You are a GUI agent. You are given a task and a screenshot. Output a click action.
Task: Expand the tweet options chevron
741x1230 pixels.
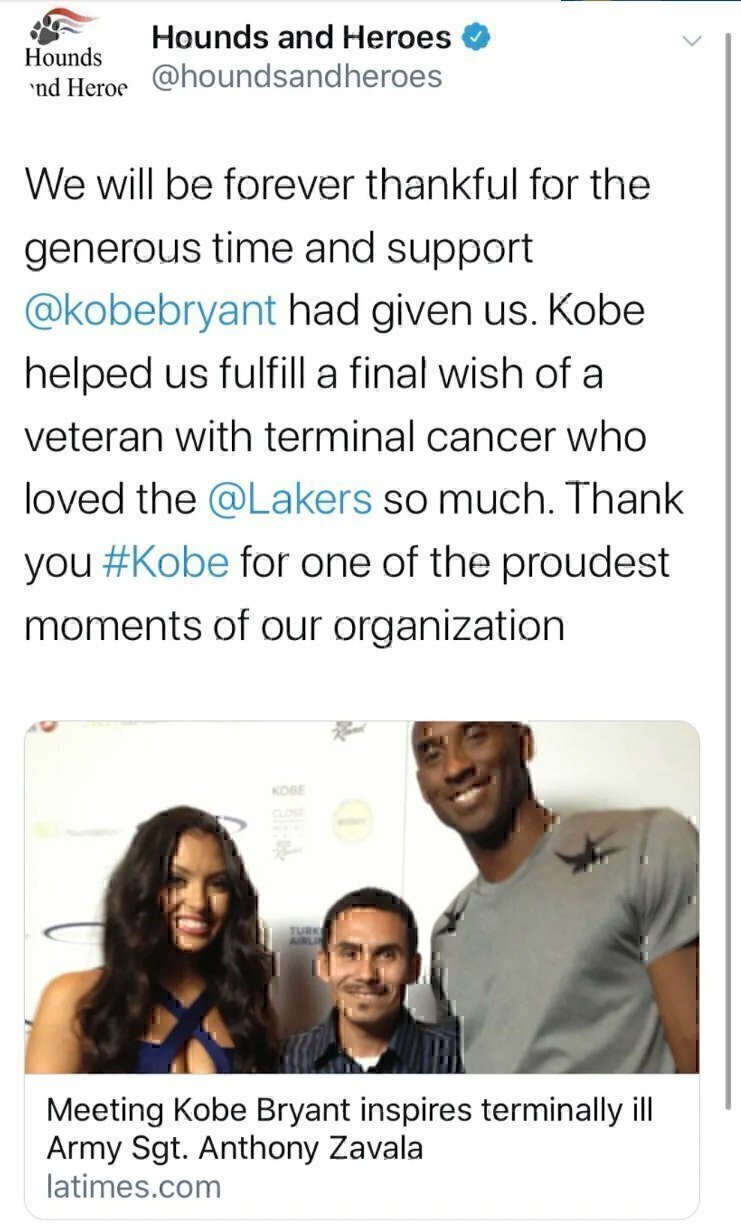coord(692,41)
